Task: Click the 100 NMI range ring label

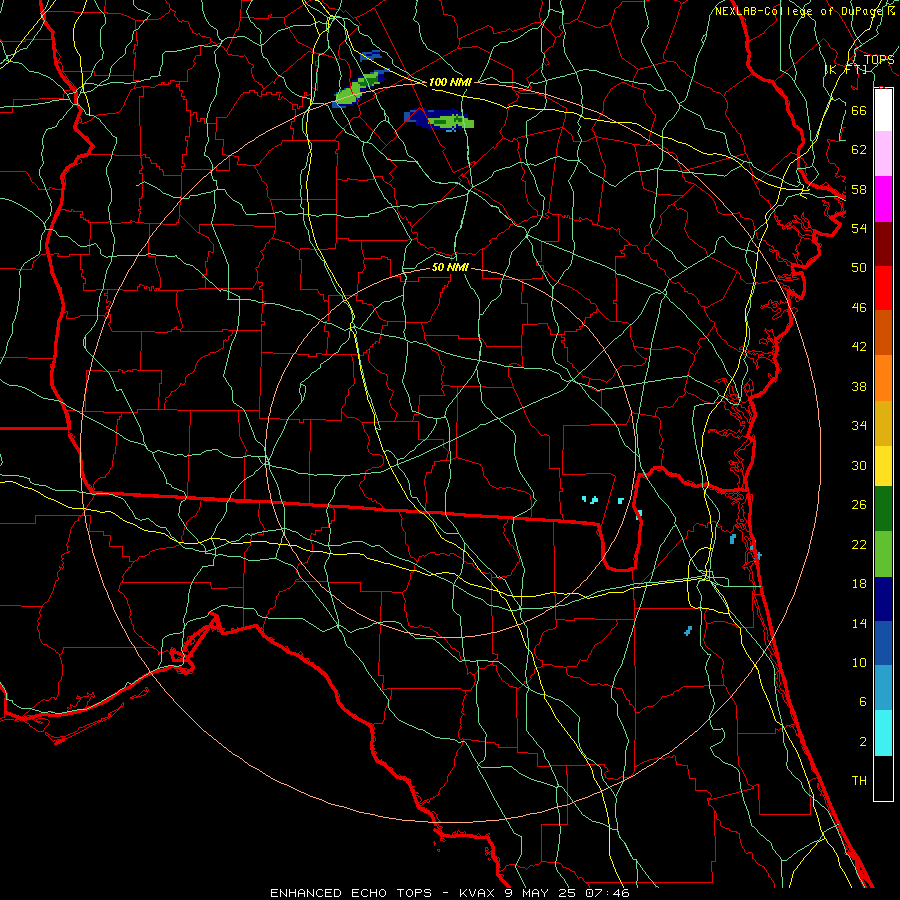Action: pos(450,82)
